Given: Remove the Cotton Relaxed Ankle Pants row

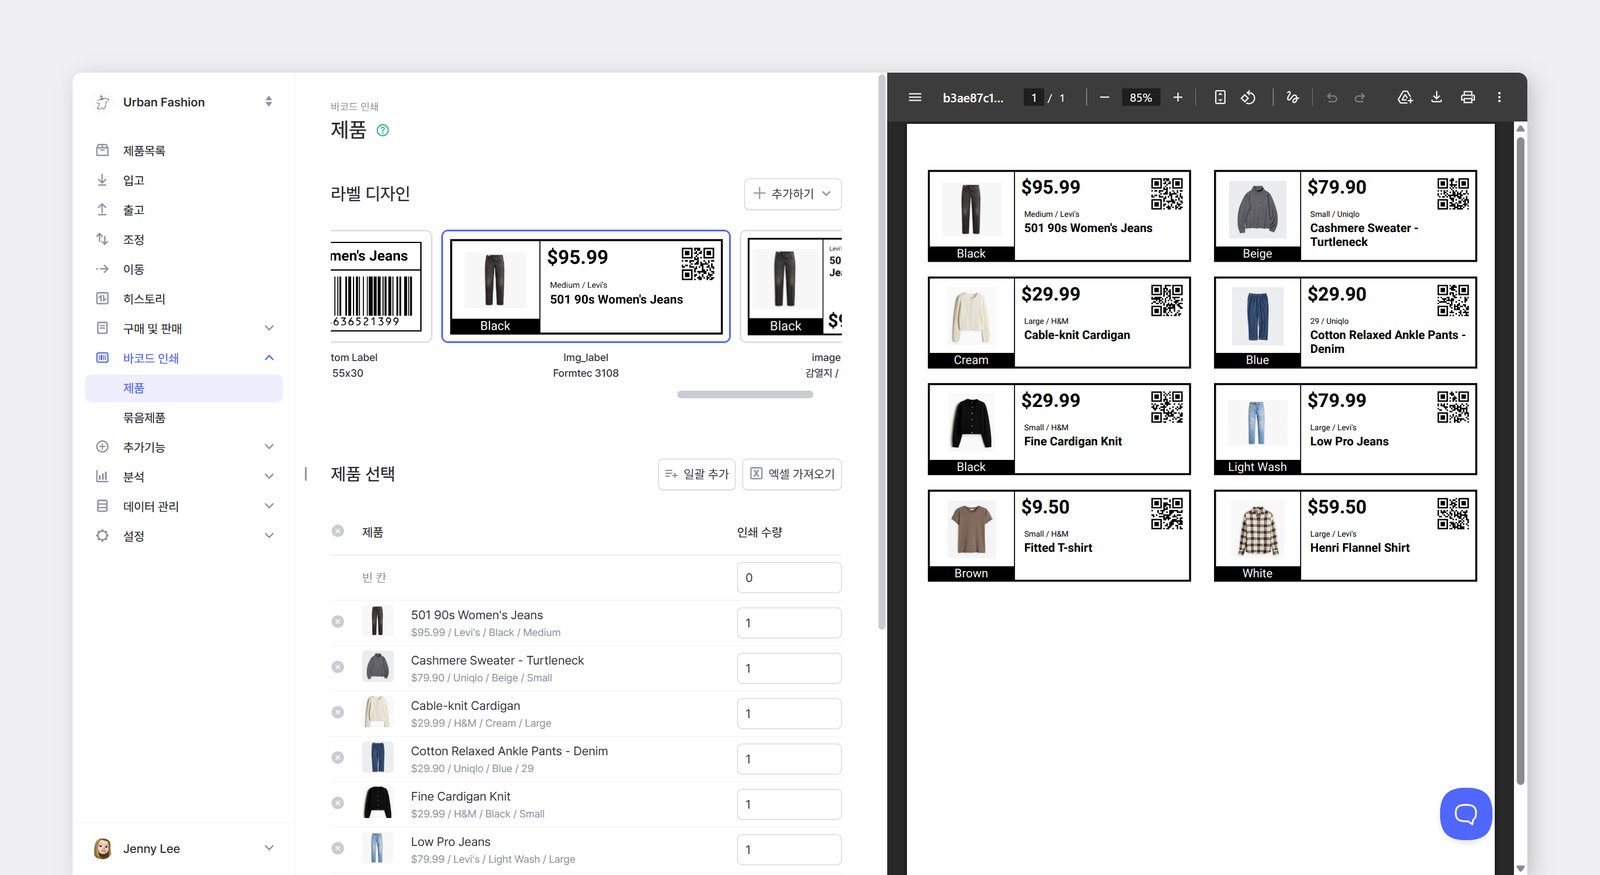Looking at the screenshot, I should pos(338,758).
